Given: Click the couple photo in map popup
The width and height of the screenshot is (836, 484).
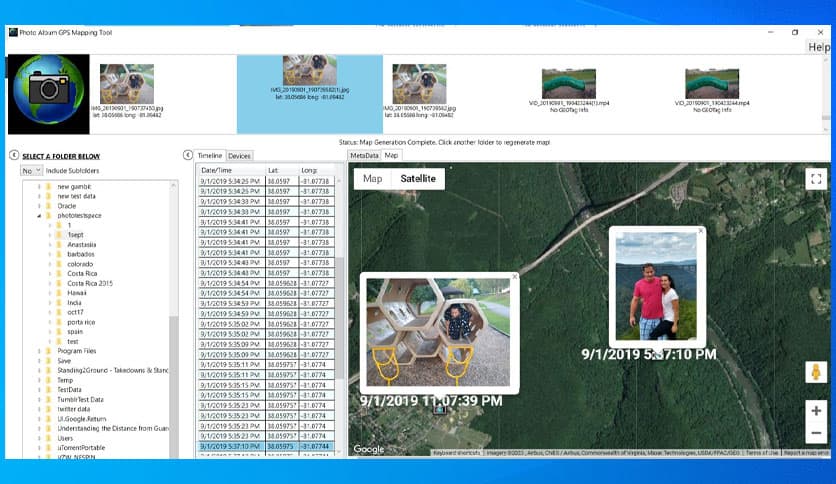Looking at the screenshot, I should point(656,286).
